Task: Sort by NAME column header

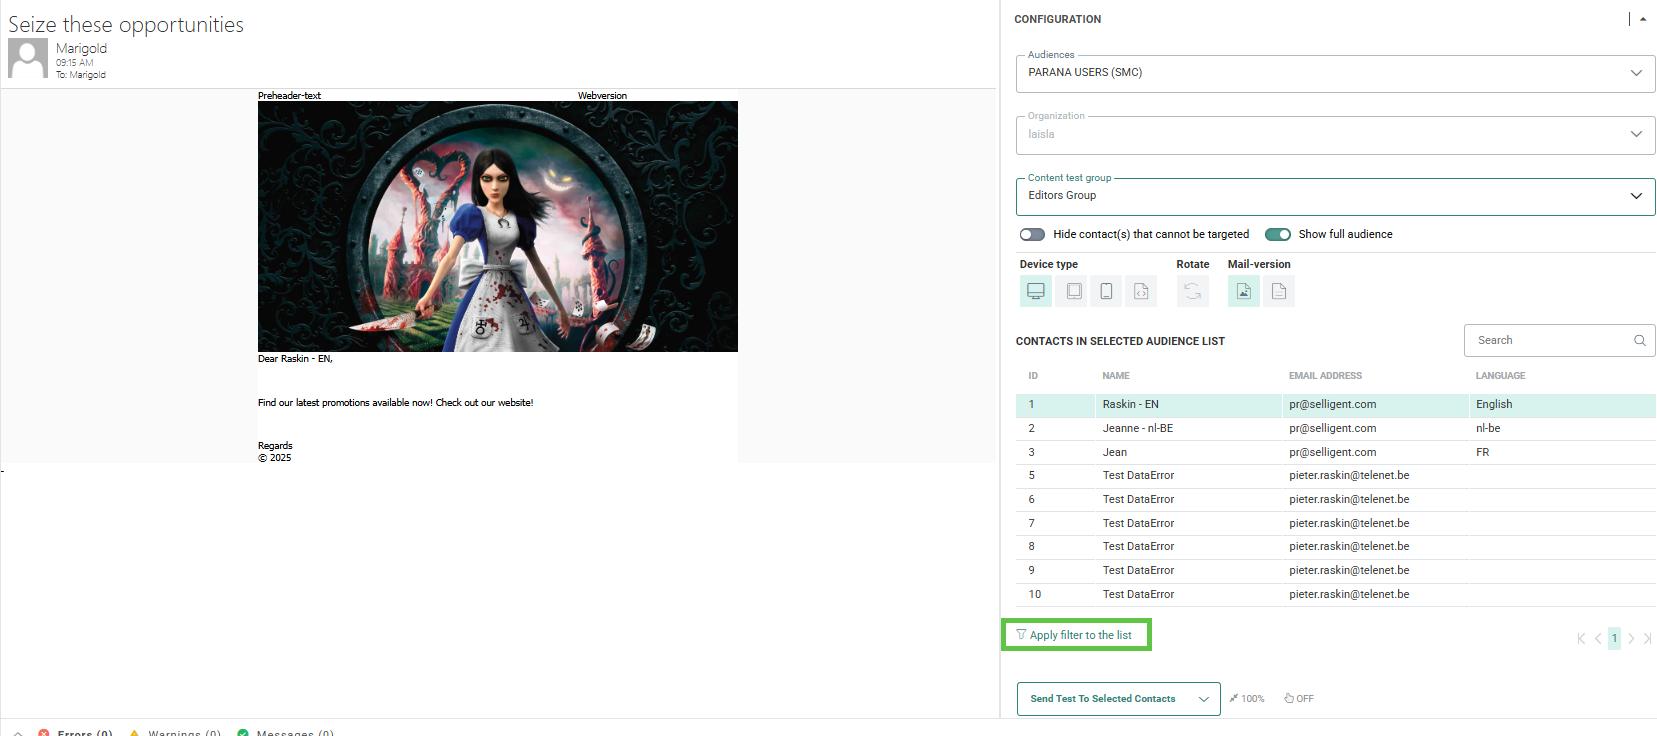Action: coord(1116,376)
